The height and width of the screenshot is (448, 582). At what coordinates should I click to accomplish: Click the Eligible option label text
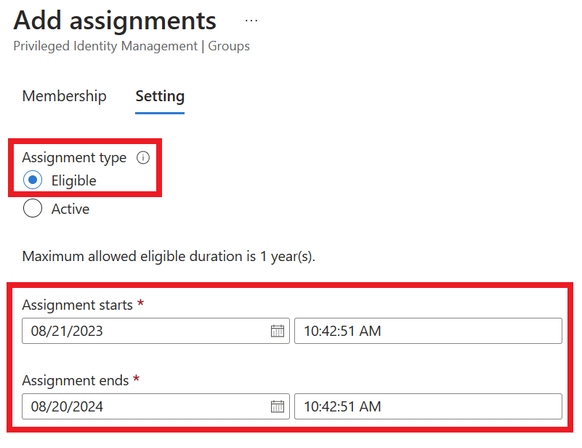[x=74, y=181]
